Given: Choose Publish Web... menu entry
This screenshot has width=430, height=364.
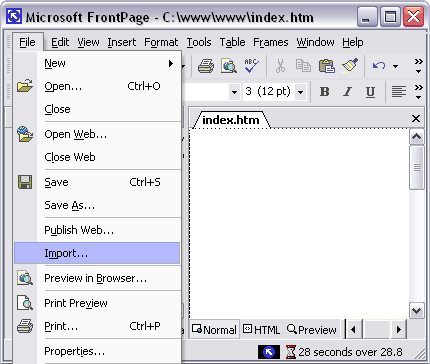Looking at the screenshot, I should pos(97,230).
